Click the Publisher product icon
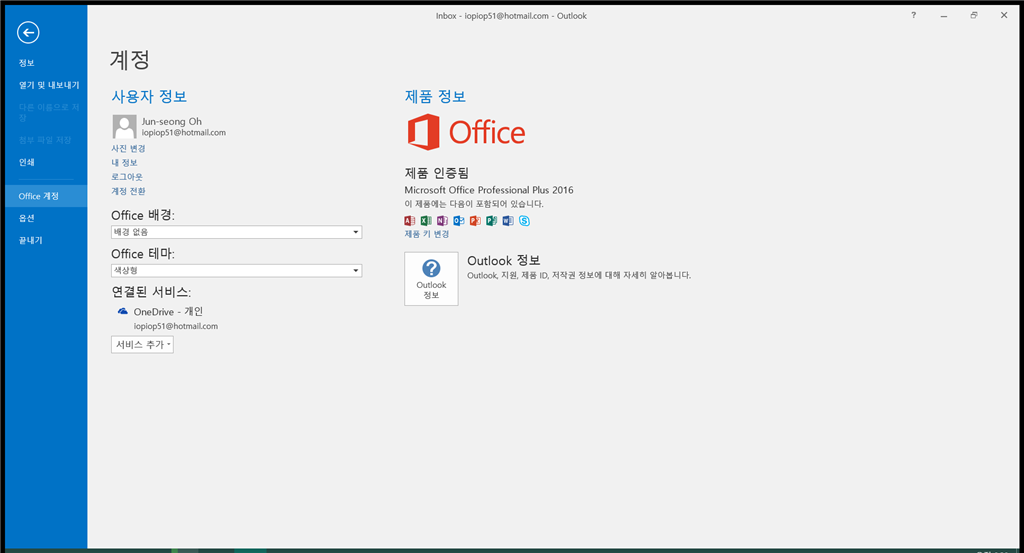Image resolution: width=1024 pixels, height=553 pixels. click(491, 221)
